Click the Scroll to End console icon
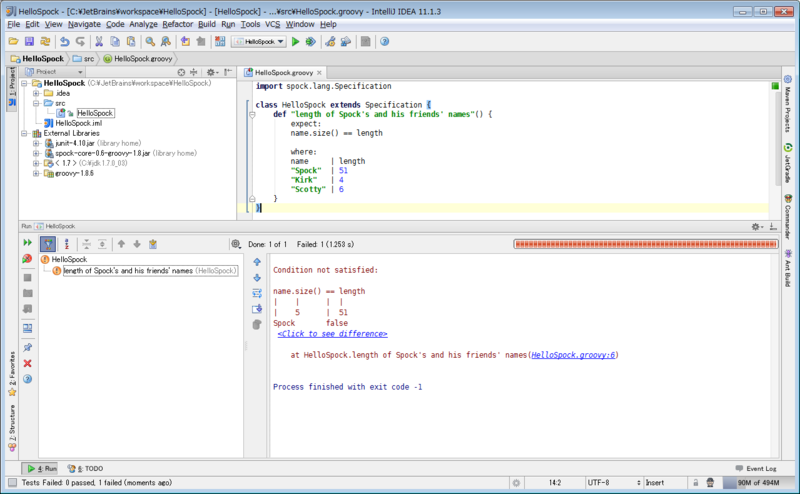Viewport: 800px width, 494px height. [257, 309]
